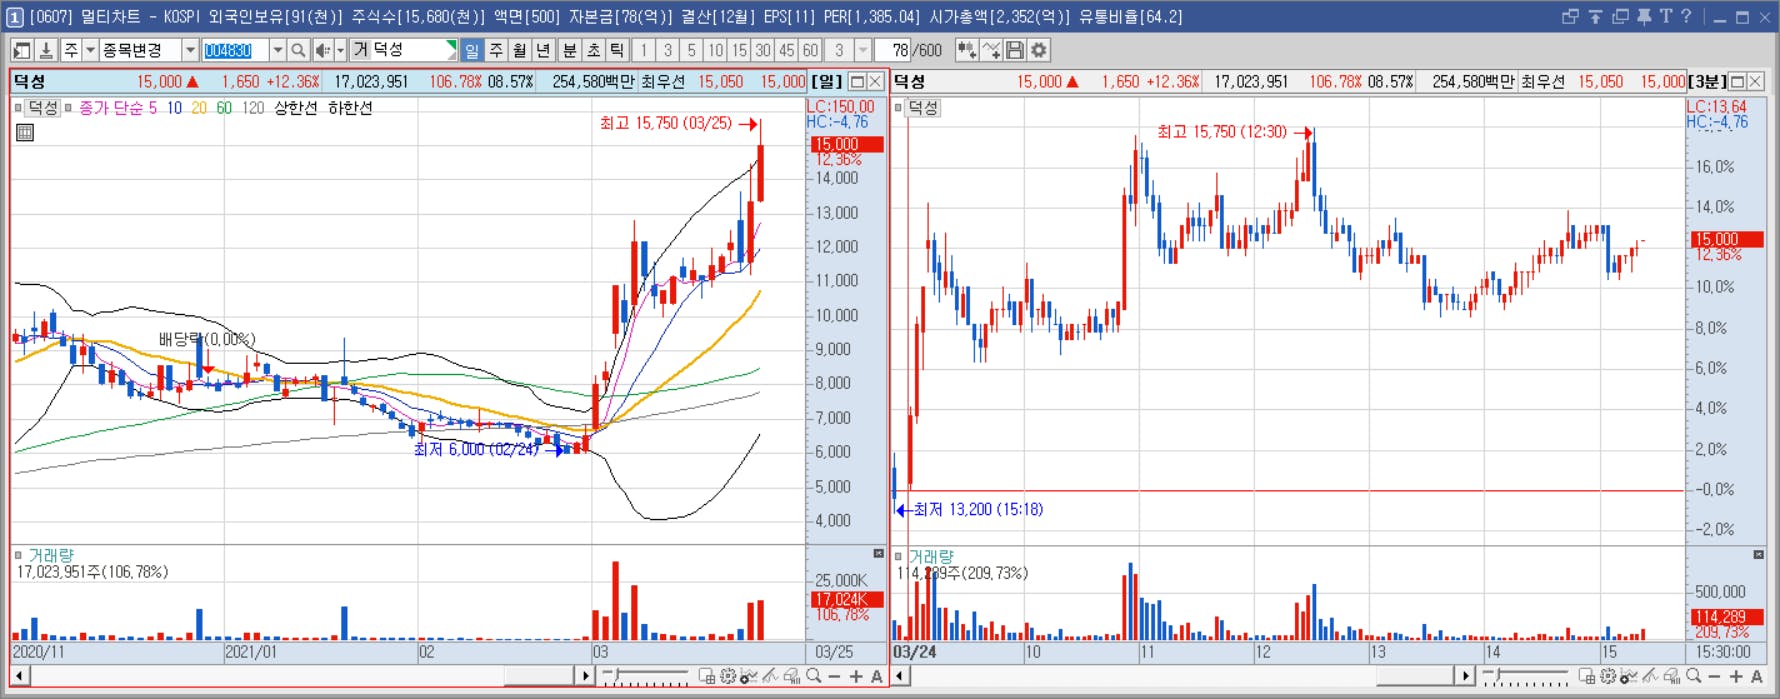Image resolution: width=1780 pixels, height=699 pixels.
Task: Open the 주 type dropdown arrow
Action: pyautogui.click(x=90, y=50)
